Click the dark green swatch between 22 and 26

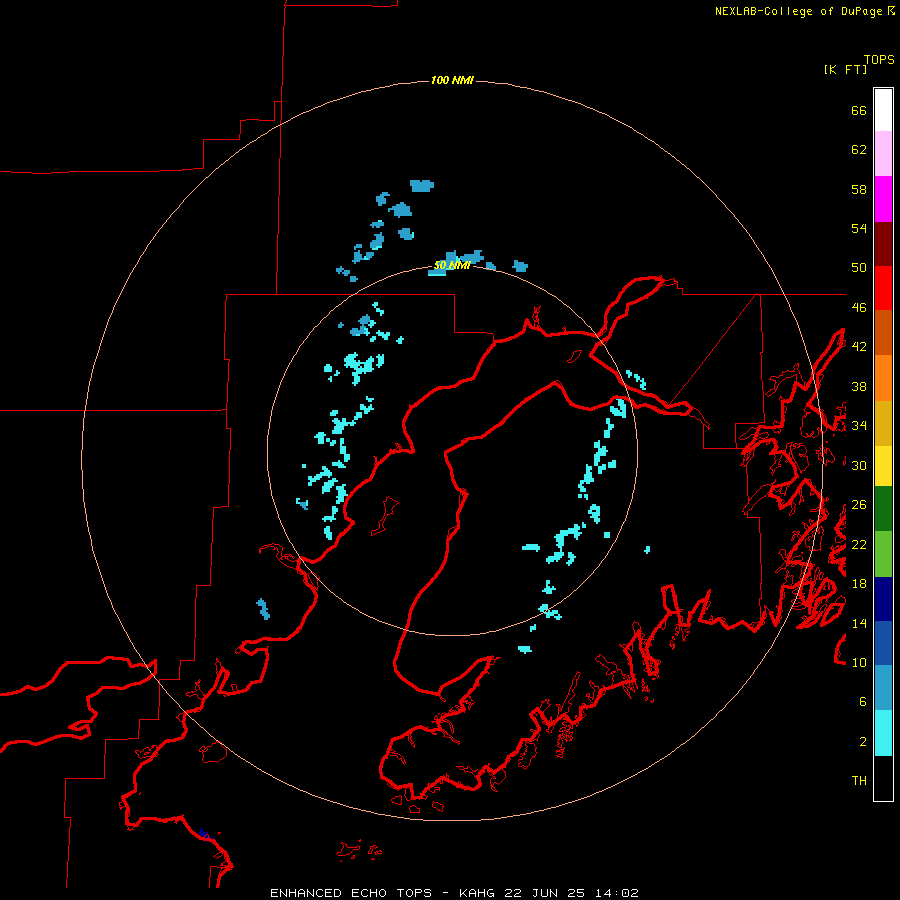click(883, 509)
